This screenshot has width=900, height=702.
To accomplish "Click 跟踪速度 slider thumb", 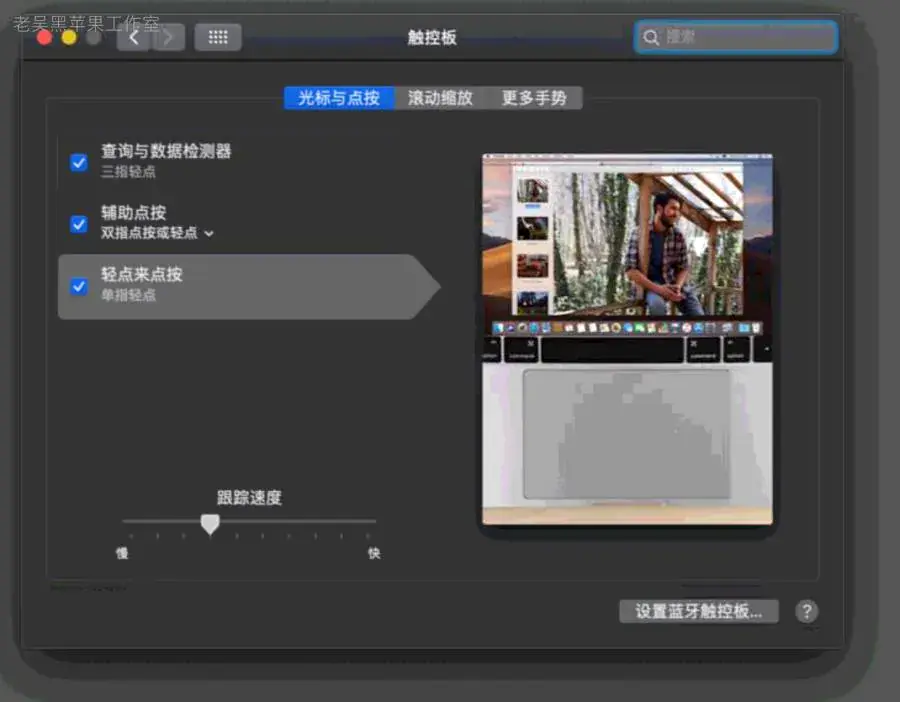I will (x=210, y=523).
